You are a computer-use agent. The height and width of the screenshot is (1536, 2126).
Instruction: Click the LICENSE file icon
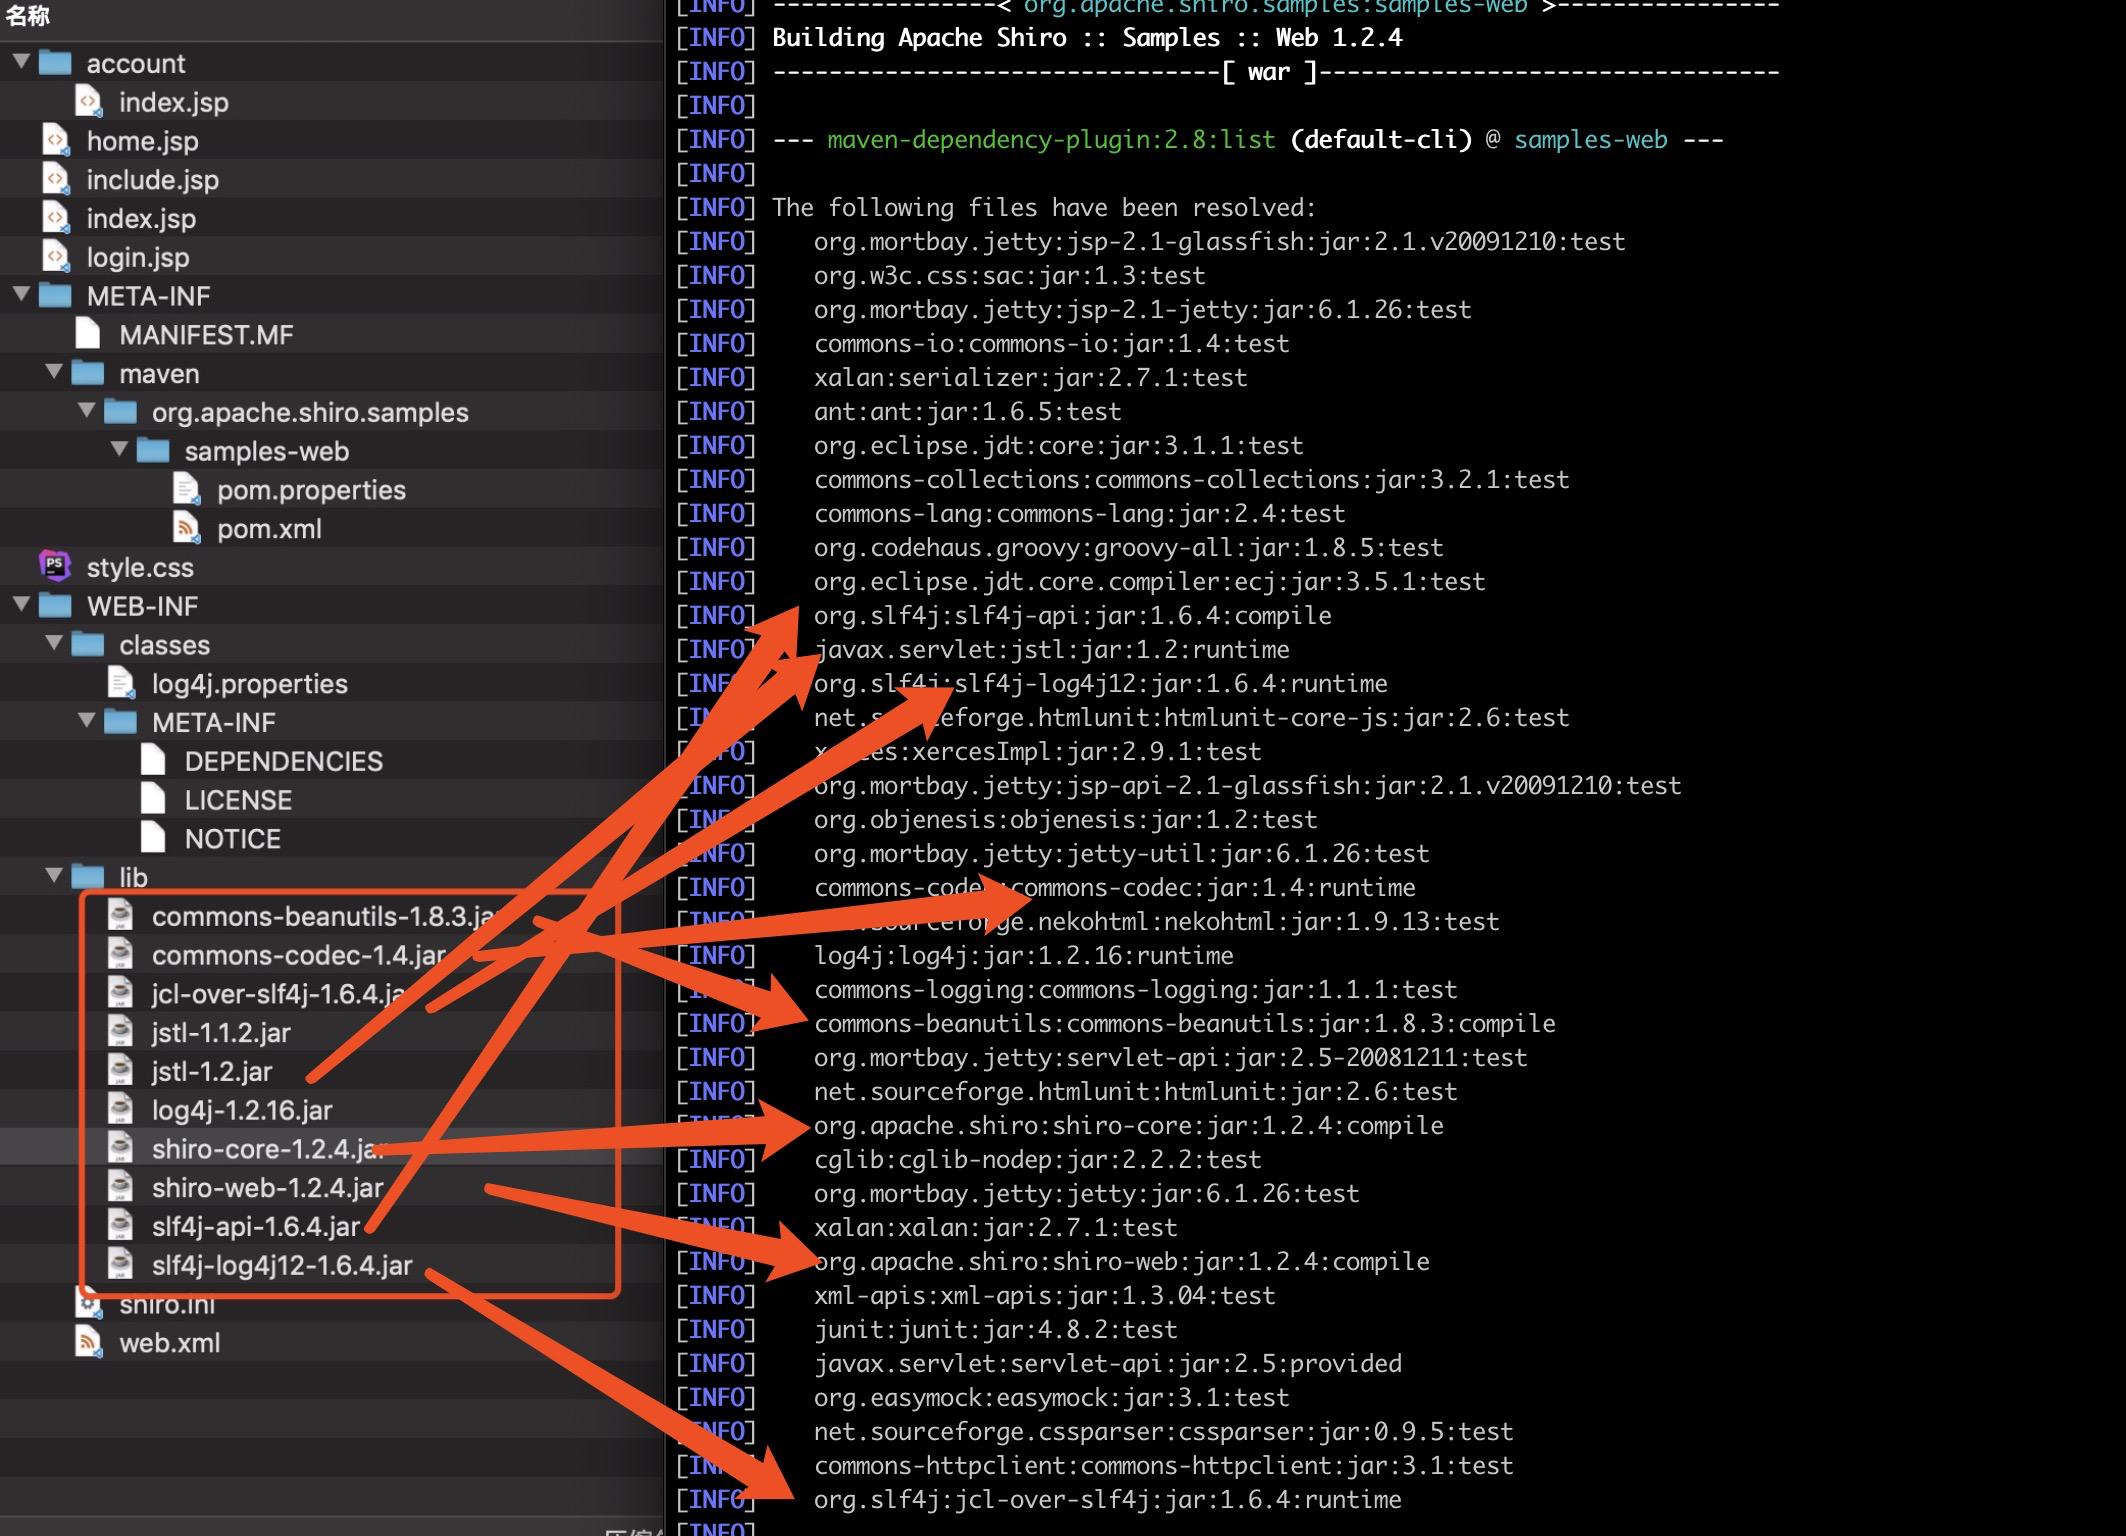(153, 799)
